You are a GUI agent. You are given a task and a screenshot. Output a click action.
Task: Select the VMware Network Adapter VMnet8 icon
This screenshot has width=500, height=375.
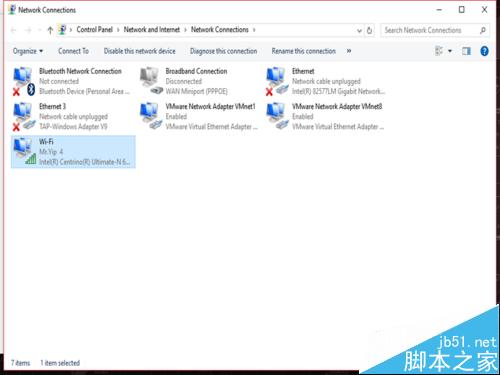coord(277,116)
